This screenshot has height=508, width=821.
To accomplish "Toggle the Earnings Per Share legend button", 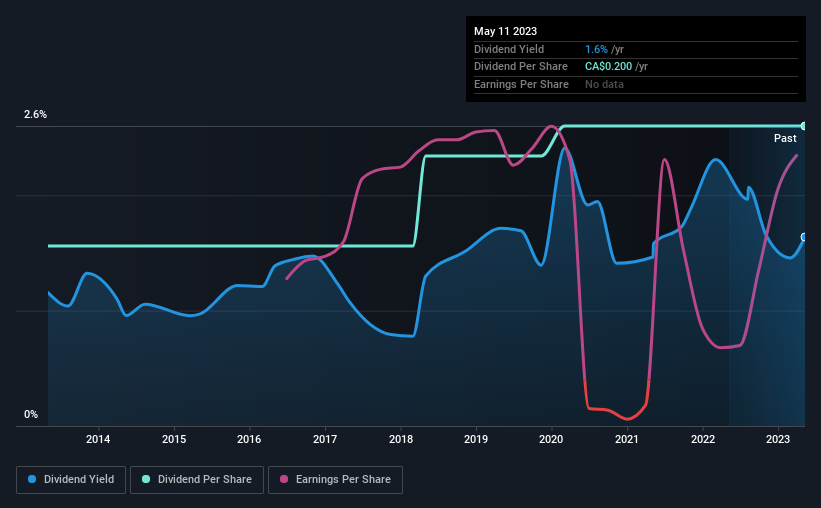I will (x=335, y=480).
